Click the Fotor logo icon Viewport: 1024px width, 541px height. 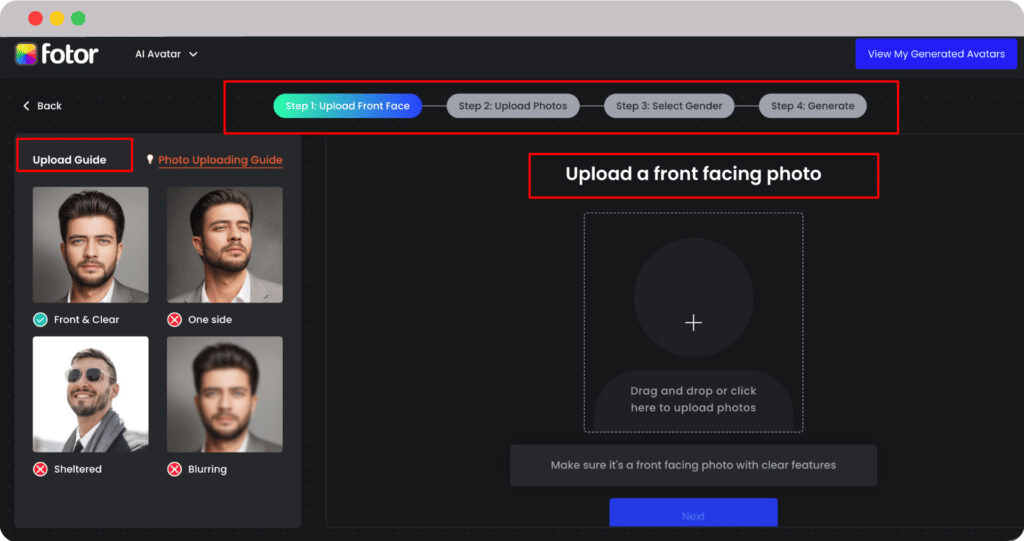[26, 54]
